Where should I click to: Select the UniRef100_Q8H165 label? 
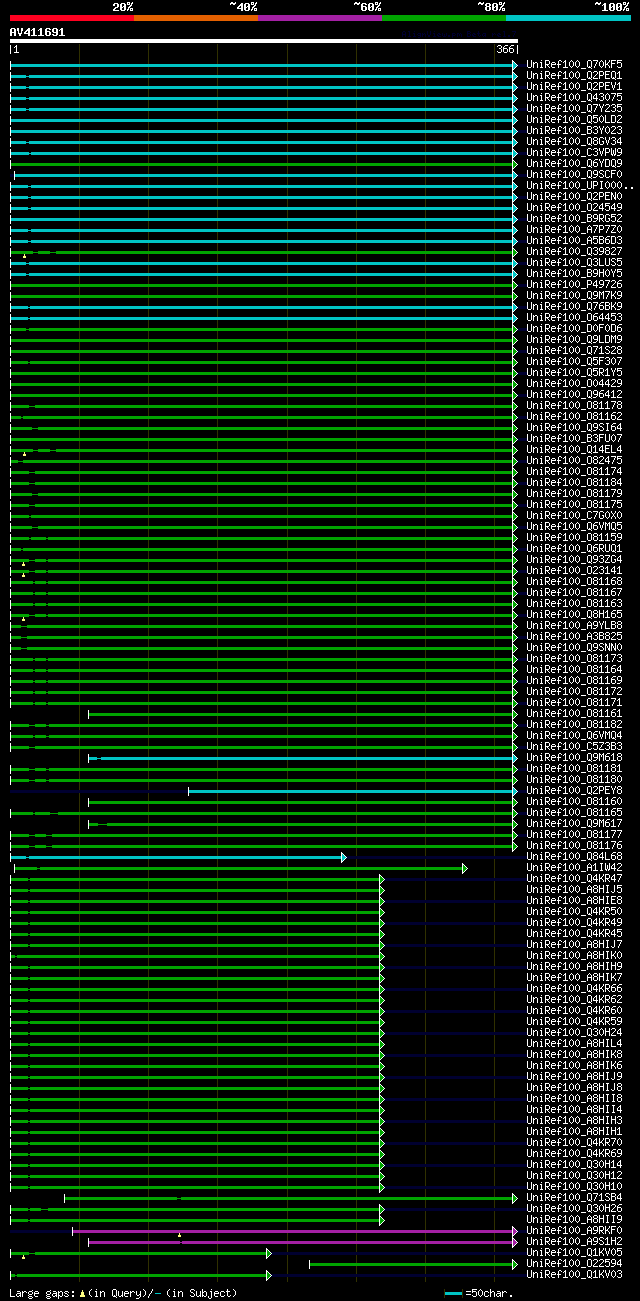click(574, 614)
